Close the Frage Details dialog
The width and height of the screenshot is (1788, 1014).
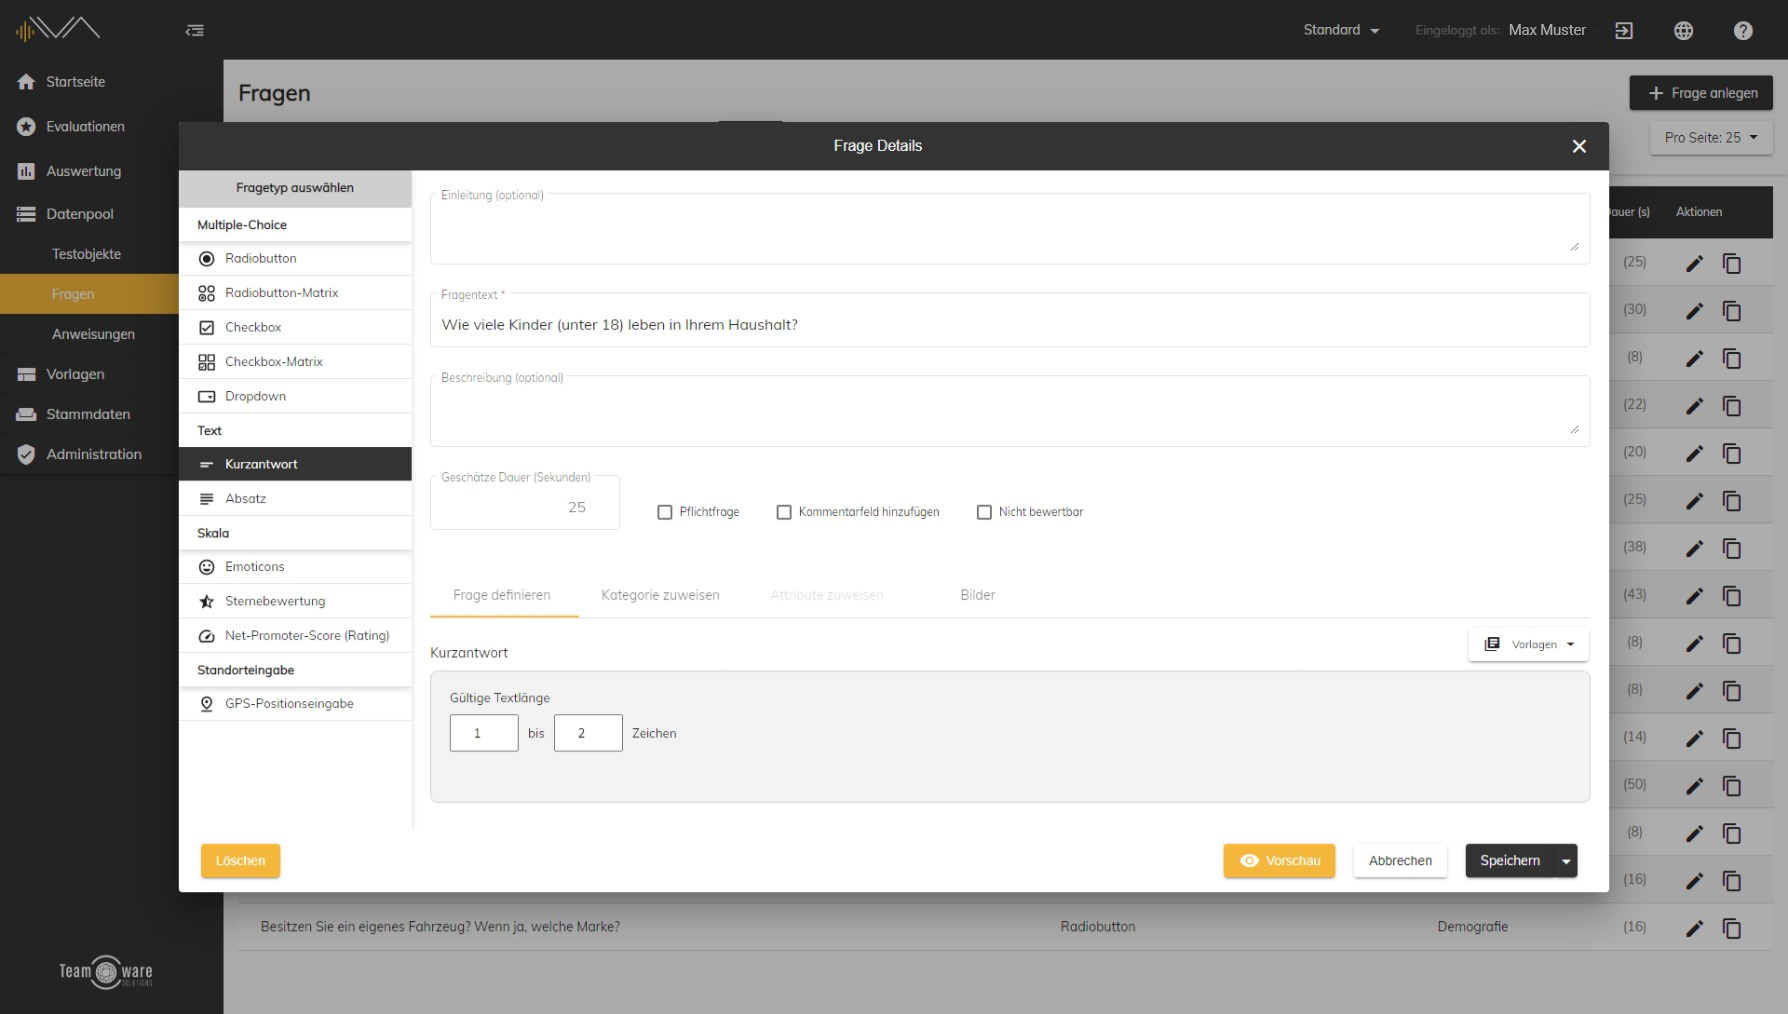coord(1579,146)
